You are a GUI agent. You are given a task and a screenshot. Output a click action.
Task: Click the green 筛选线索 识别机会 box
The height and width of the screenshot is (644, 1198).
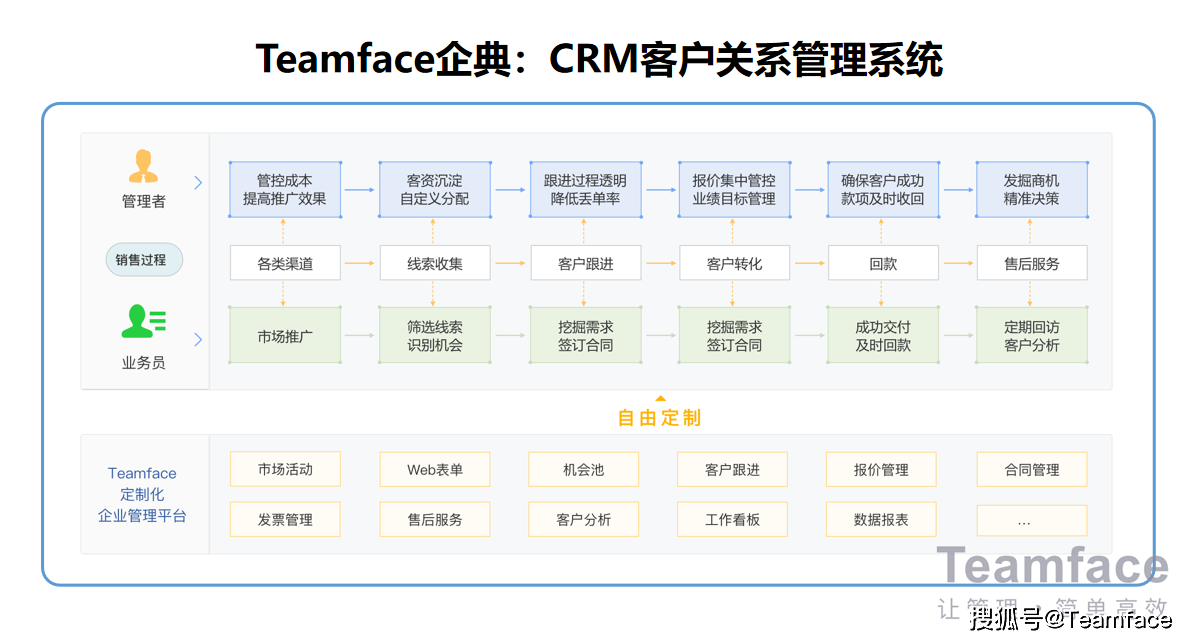434,335
